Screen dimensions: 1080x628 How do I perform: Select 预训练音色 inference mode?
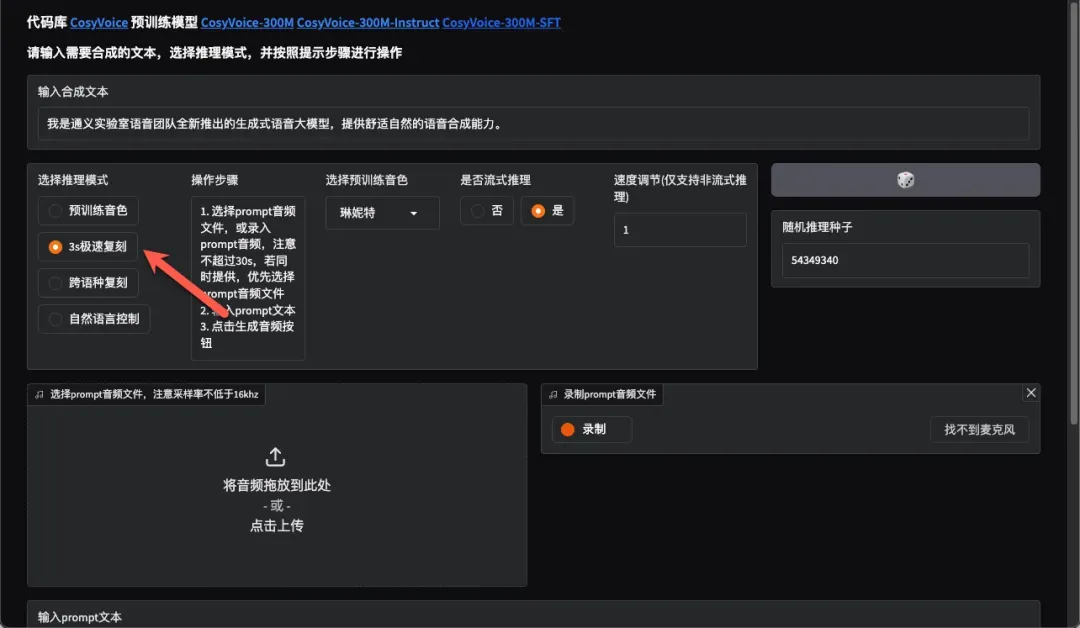[x=88, y=211]
